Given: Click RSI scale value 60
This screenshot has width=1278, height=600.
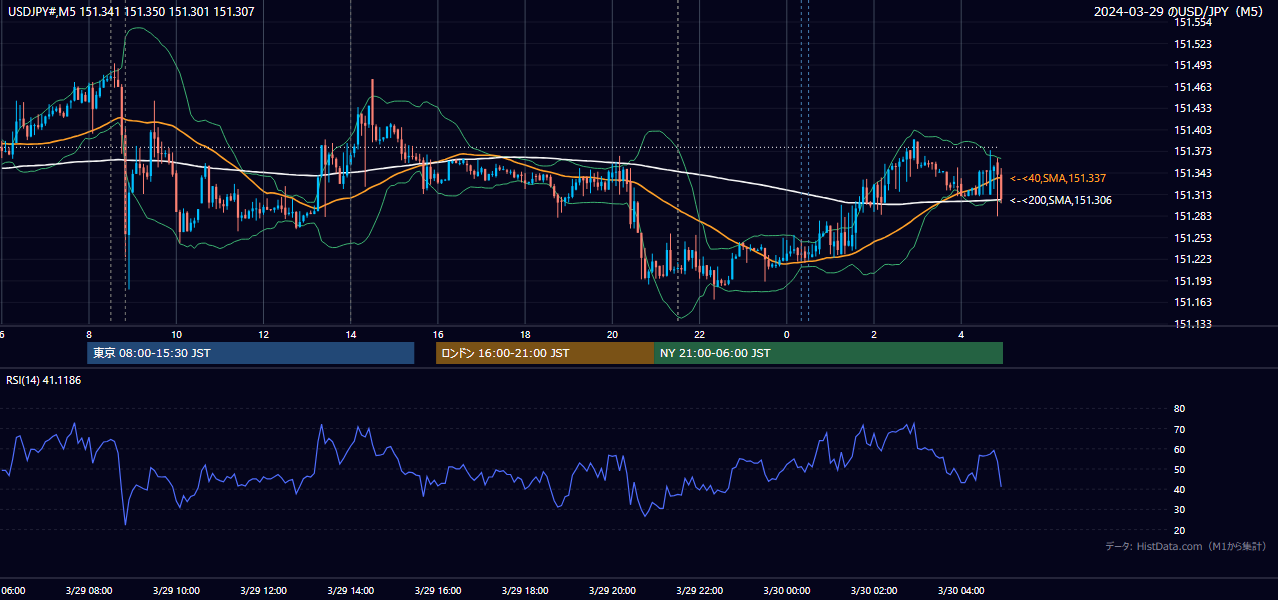Looking at the screenshot, I should tap(1179, 449).
